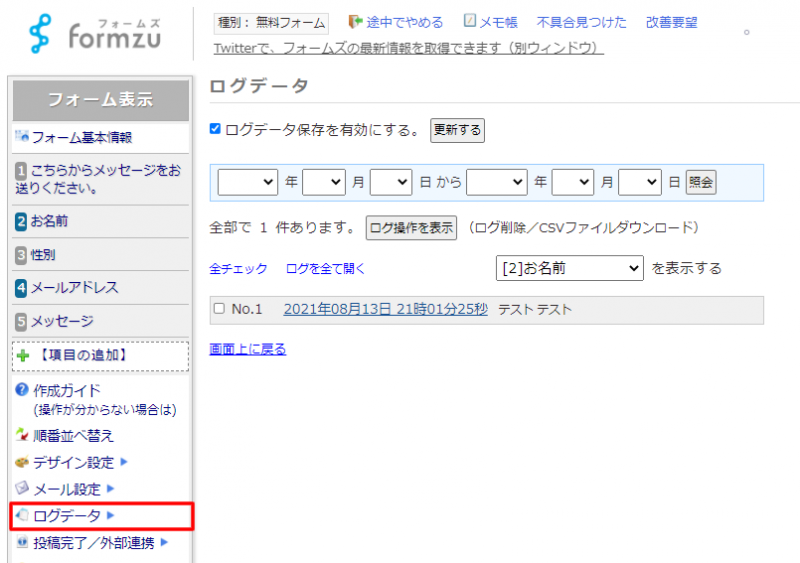Click 全チェック to select all logs

[238, 268]
